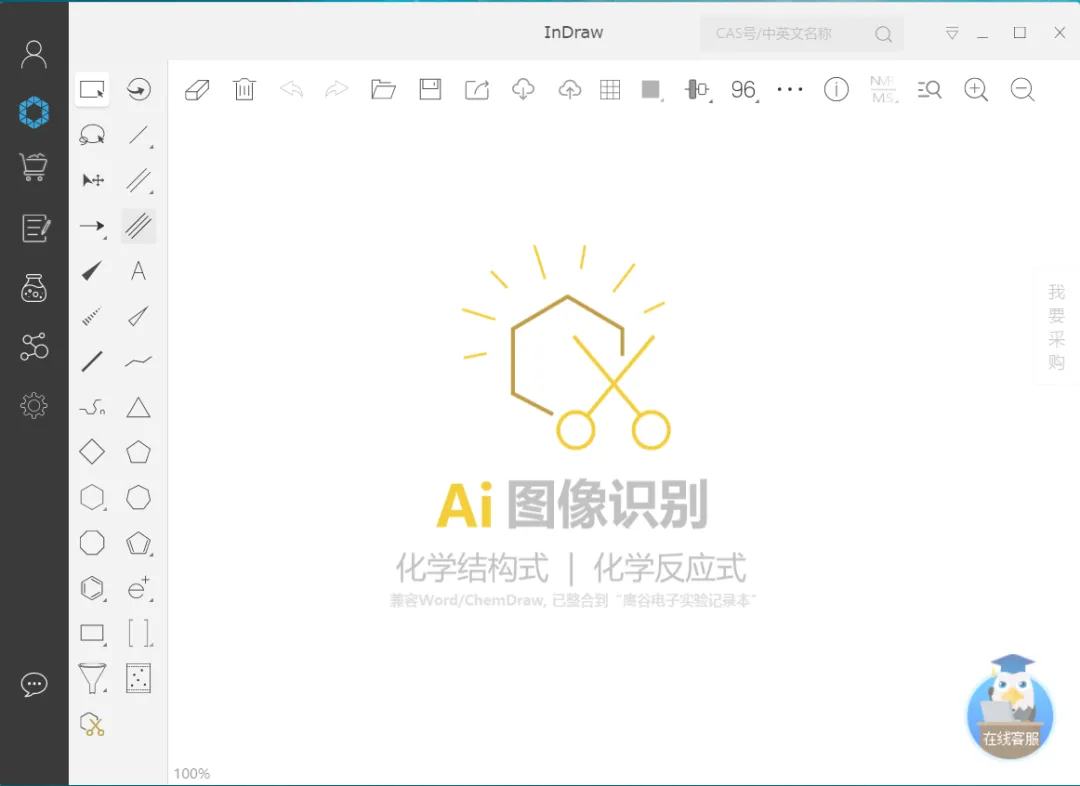Image resolution: width=1080 pixels, height=786 pixels.
Task: Choose the rectangle shape tool
Action: (x=92, y=634)
